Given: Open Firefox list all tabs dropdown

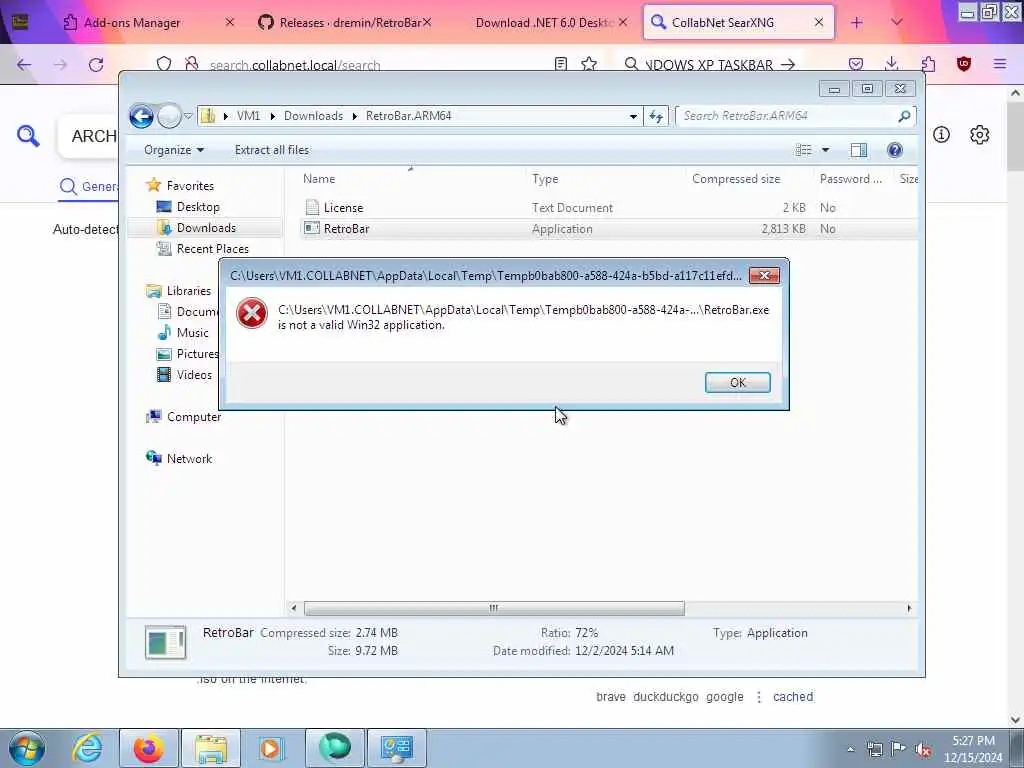Looking at the screenshot, I should click(x=897, y=23).
